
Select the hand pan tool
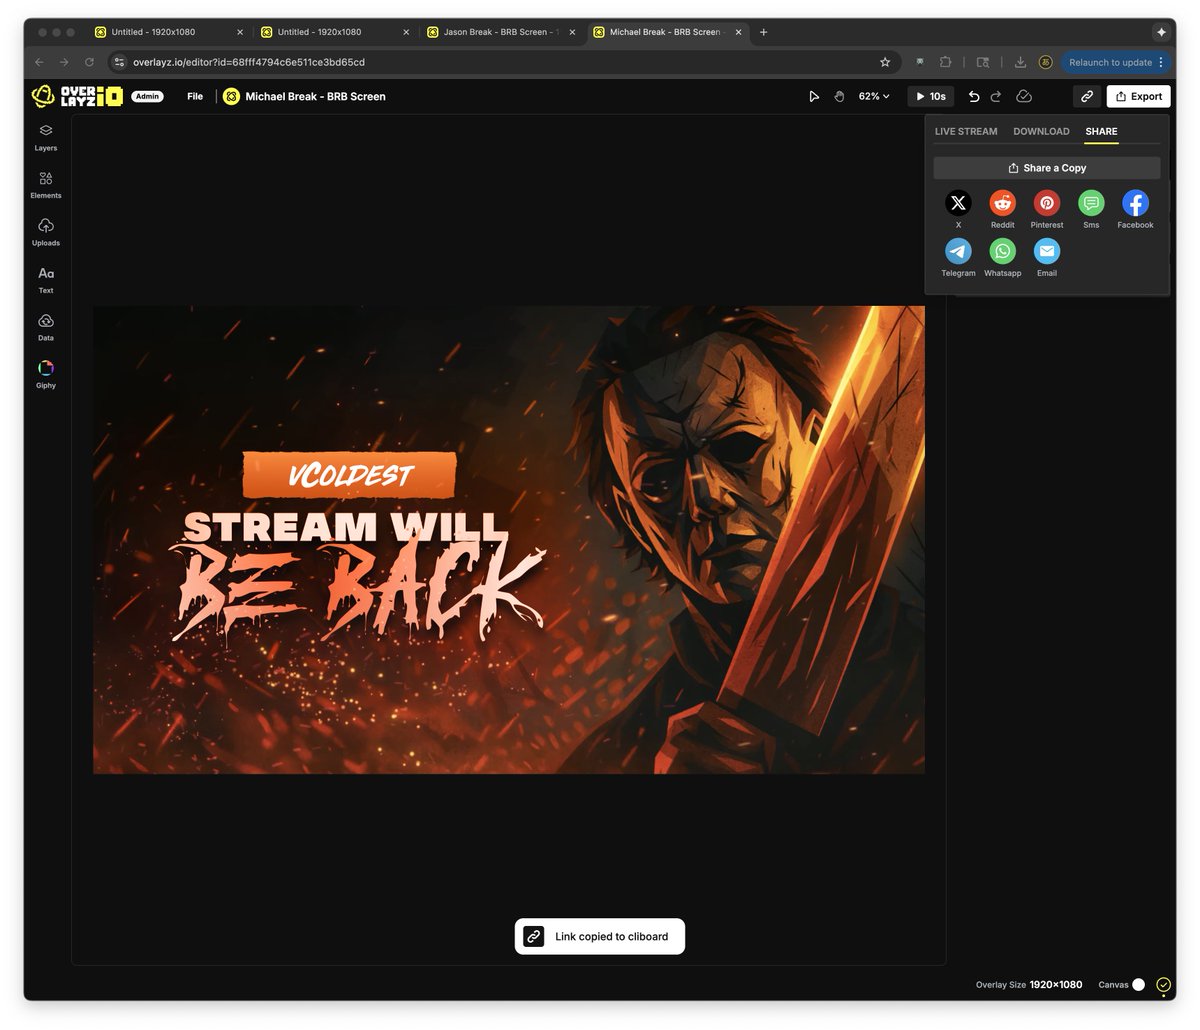pyautogui.click(x=839, y=96)
